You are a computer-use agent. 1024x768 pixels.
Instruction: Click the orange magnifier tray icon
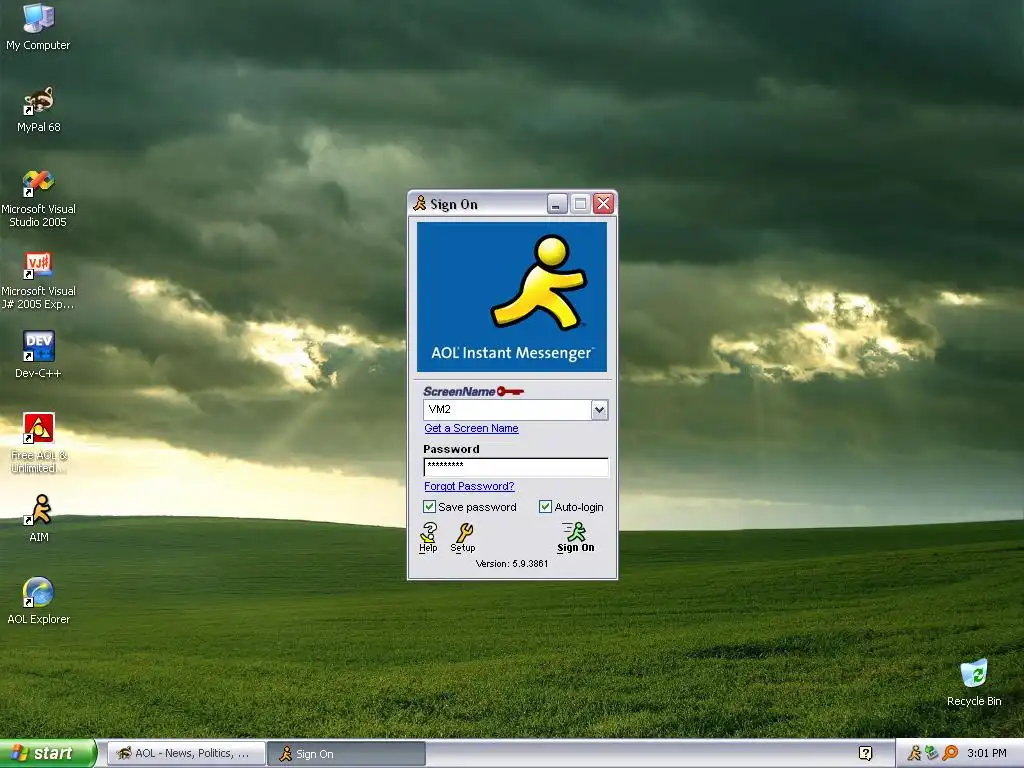(950, 753)
